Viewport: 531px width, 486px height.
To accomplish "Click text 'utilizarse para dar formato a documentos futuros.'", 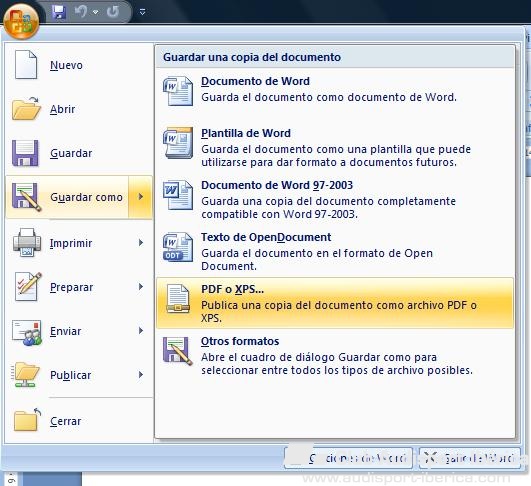I will pyautogui.click(x=329, y=162).
